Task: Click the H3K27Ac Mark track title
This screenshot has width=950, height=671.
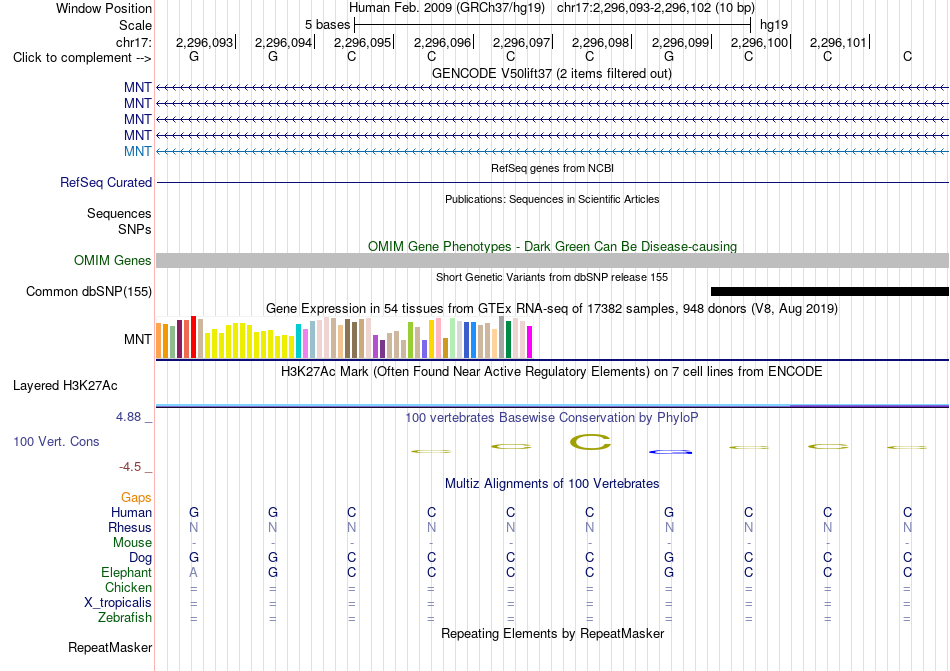Action: click(552, 371)
